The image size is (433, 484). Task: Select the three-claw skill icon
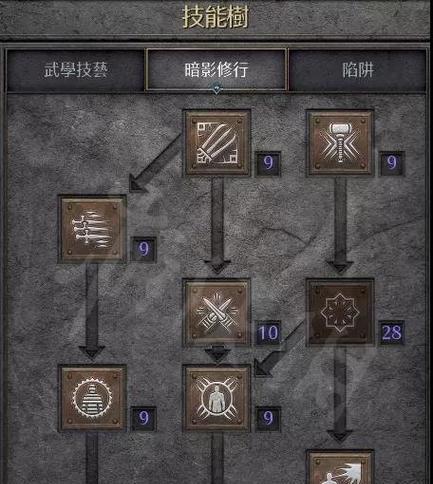(217, 143)
